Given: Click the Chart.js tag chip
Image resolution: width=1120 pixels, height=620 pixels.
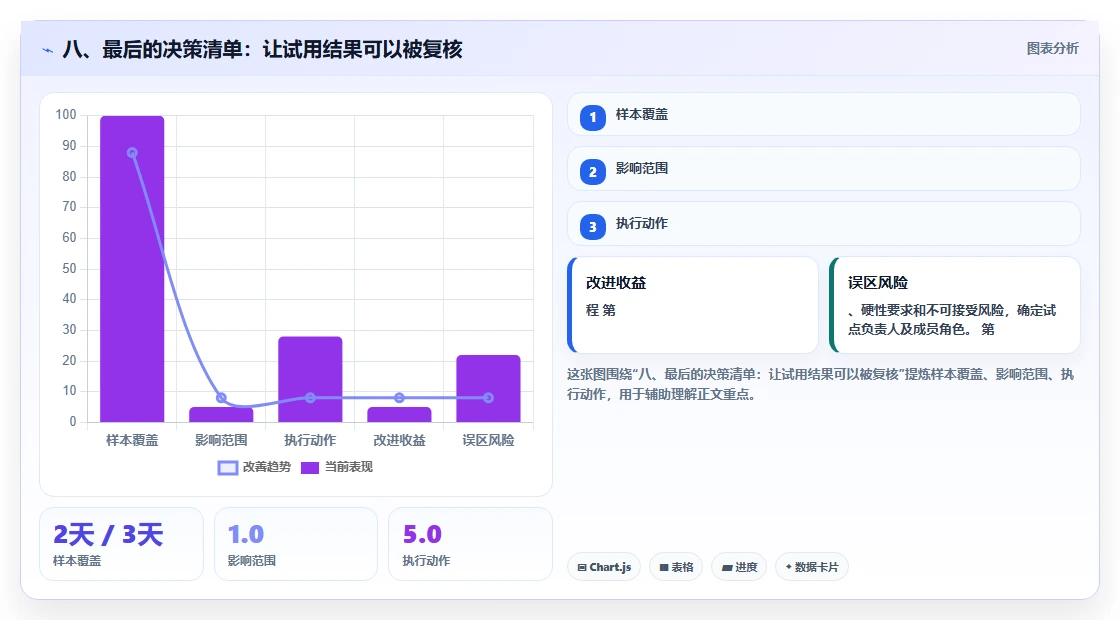Looking at the screenshot, I should coord(604,567).
